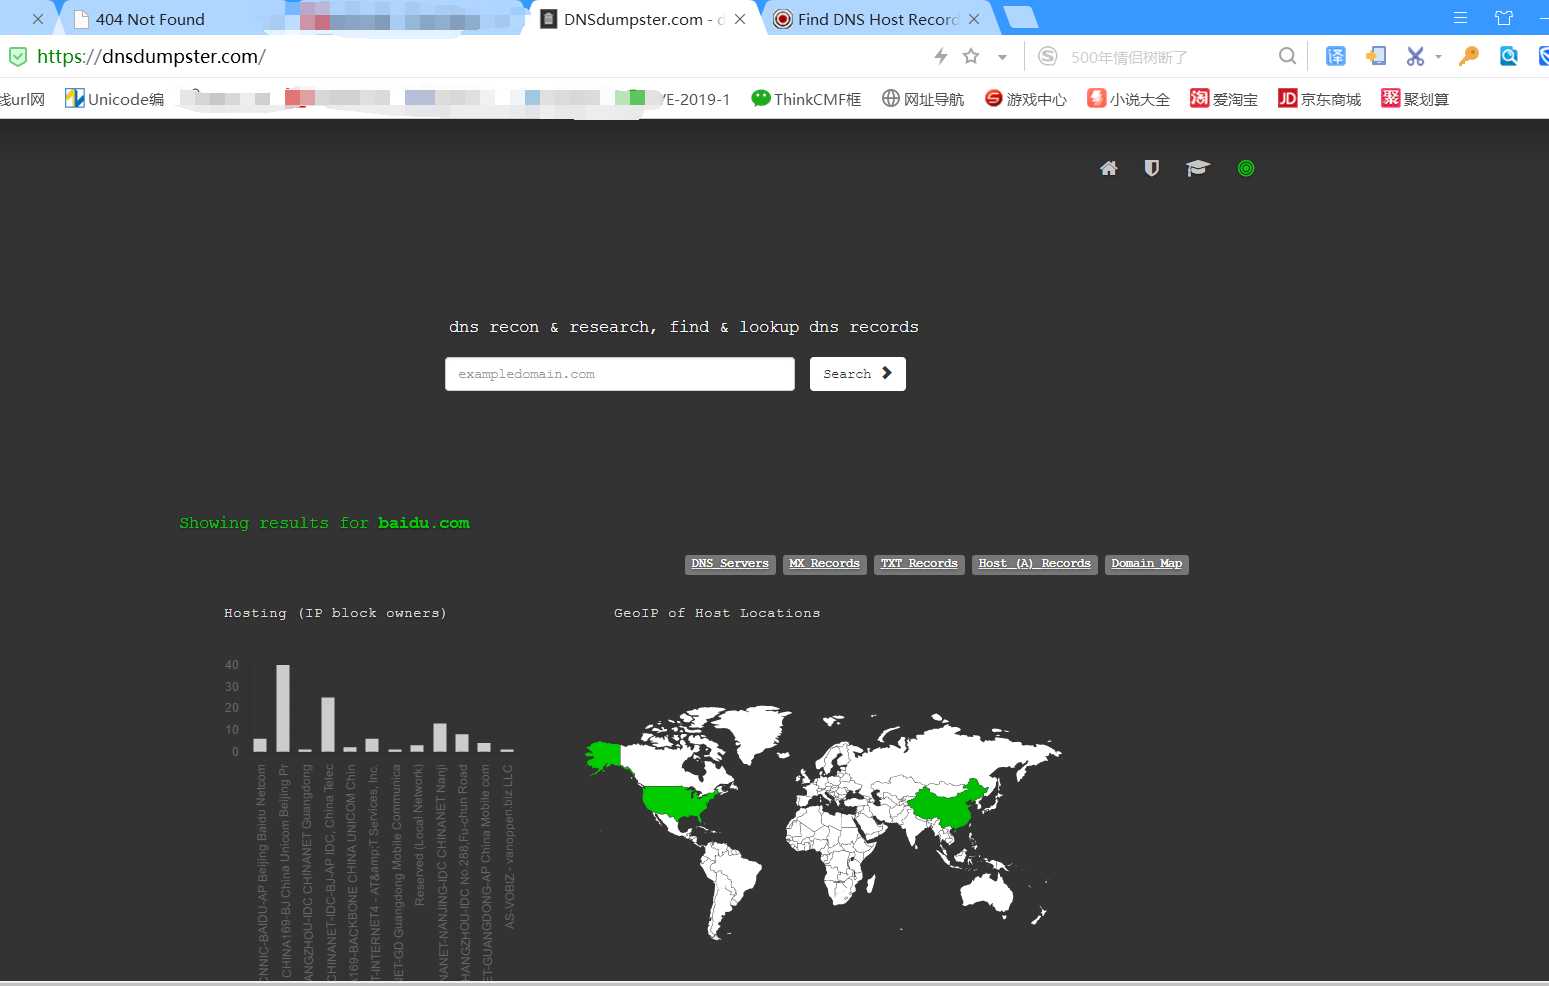
Task: Click the blue window extension icon
Action: click(x=1376, y=56)
